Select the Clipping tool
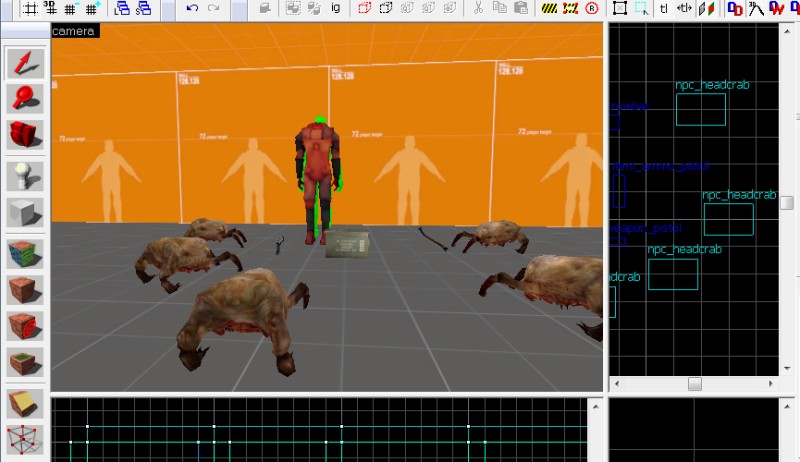The image size is (800, 462). 24,403
